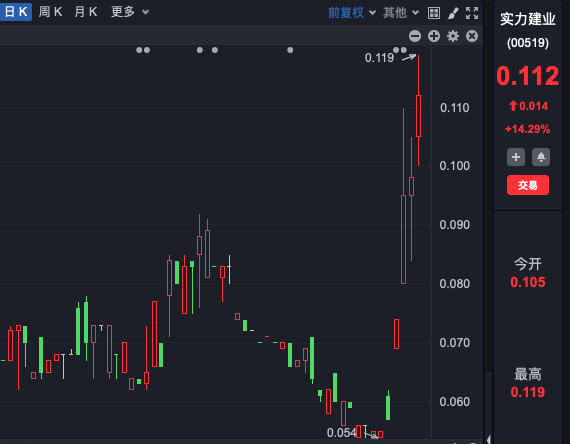Enter fullscreen chart mode
Viewport: 570px width, 444px height.
472,13
